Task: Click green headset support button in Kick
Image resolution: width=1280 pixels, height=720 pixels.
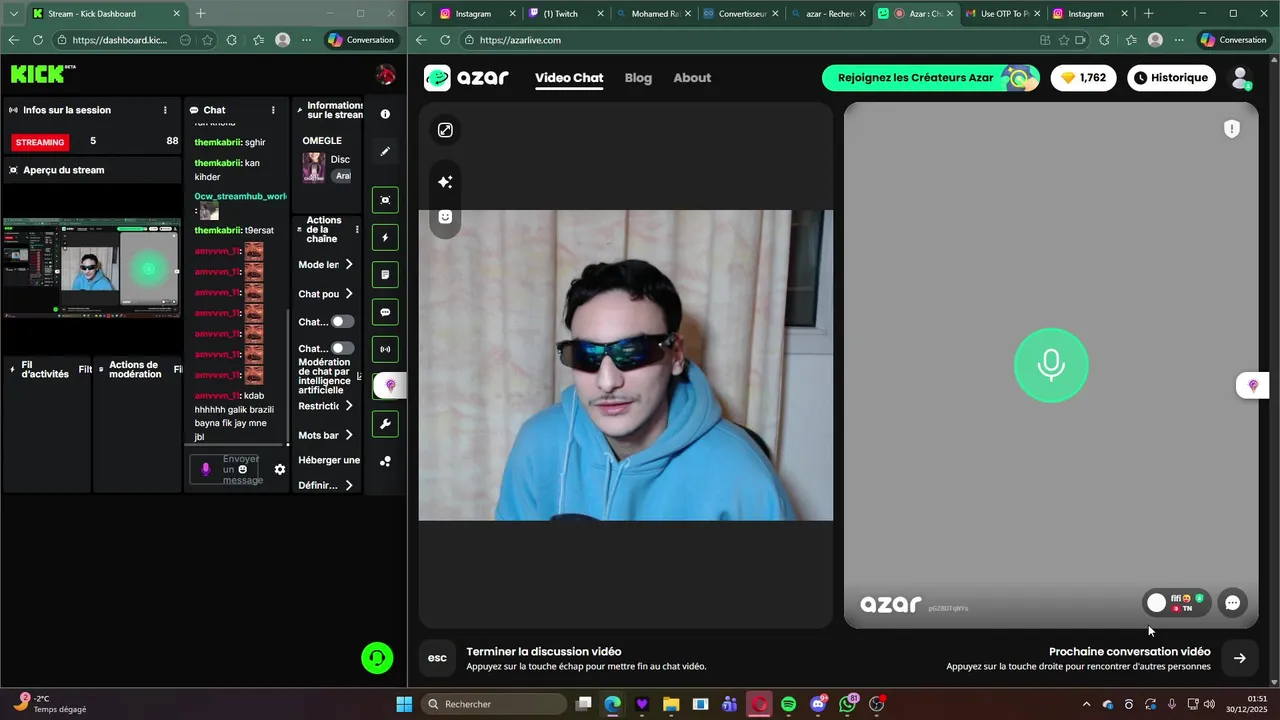Action: click(x=377, y=657)
